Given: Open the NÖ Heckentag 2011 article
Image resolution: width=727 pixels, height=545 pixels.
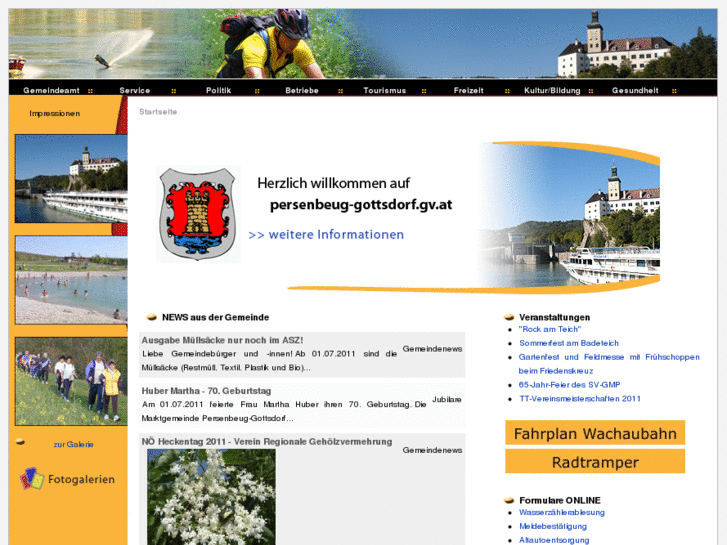Looking at the screenshot, I should pos(267,442).
